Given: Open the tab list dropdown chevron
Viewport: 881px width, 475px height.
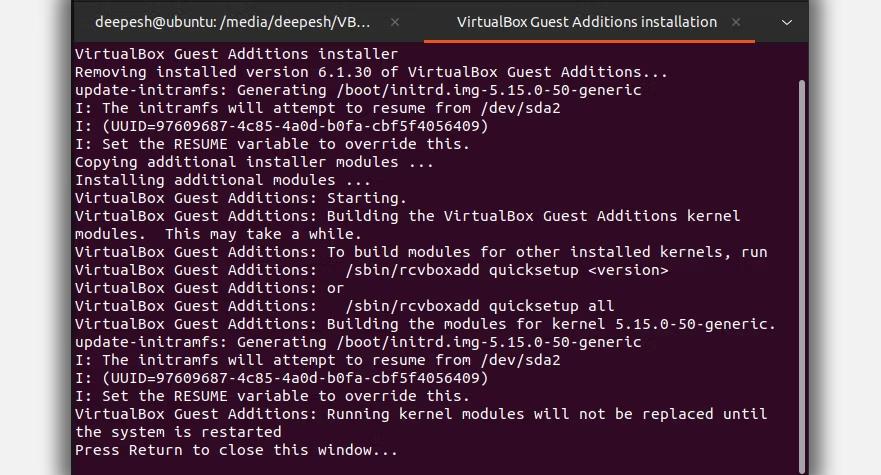Looking at the screenshot, I should 787,22.
